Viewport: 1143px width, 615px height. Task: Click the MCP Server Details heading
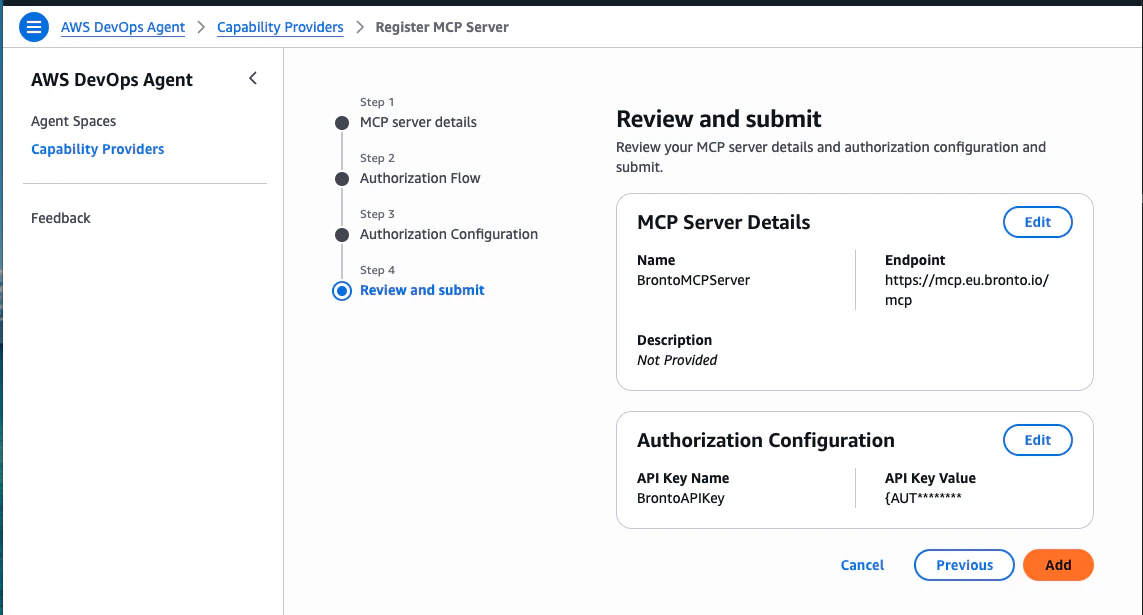click(723, 222)
